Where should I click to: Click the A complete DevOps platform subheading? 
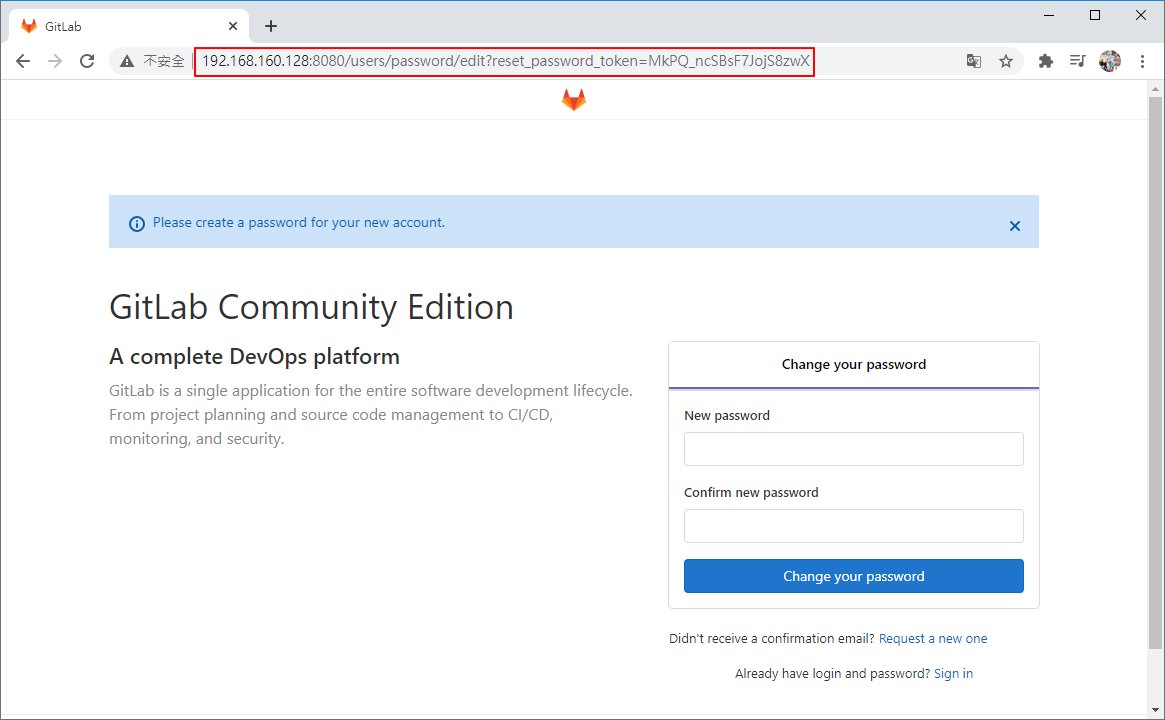coord(254,357)
